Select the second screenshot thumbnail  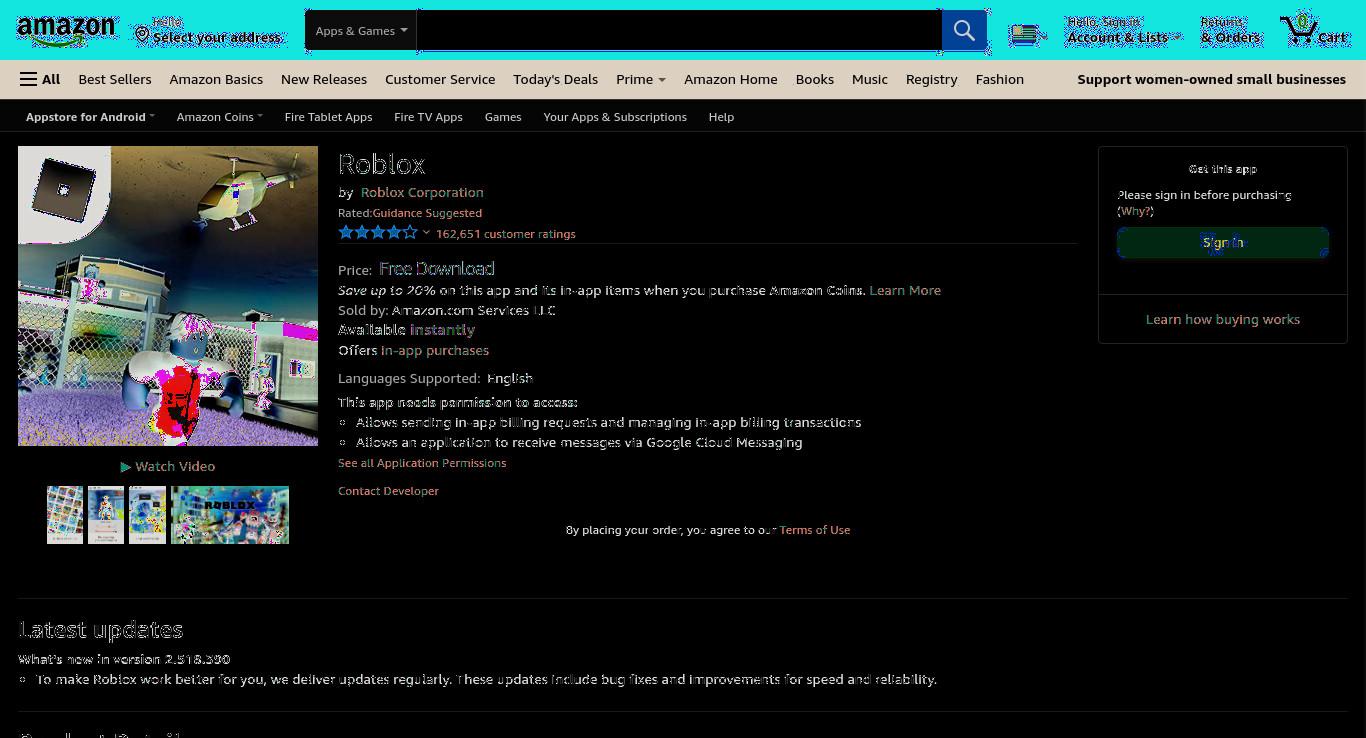click(106, 515)
